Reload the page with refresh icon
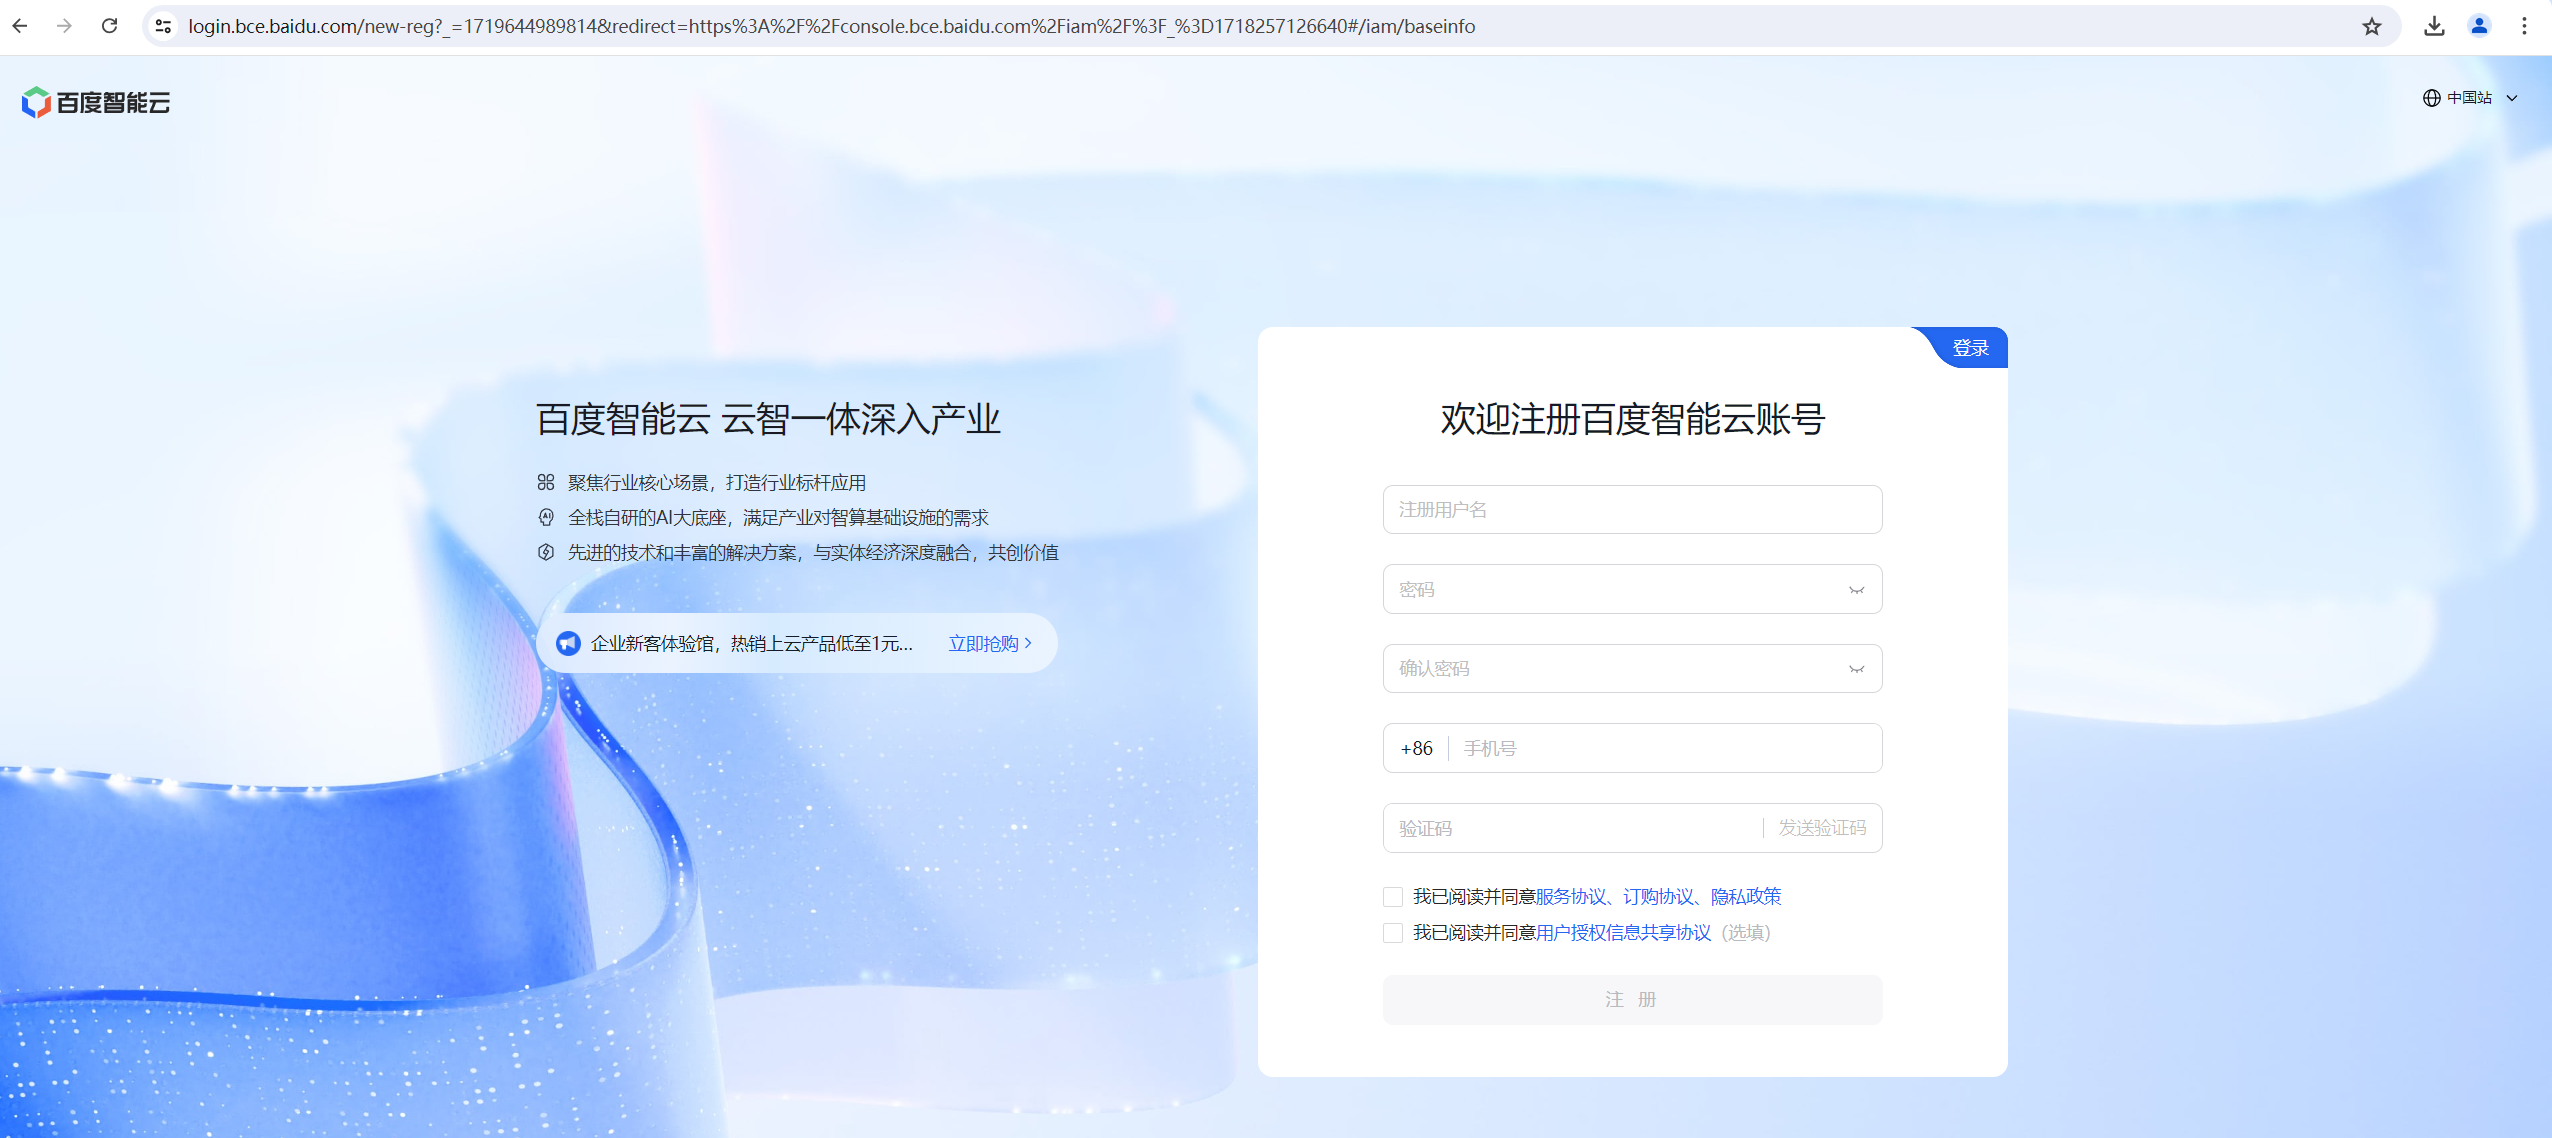Viewport: 2552px width, 1138px height. click(x=110, y=26)
